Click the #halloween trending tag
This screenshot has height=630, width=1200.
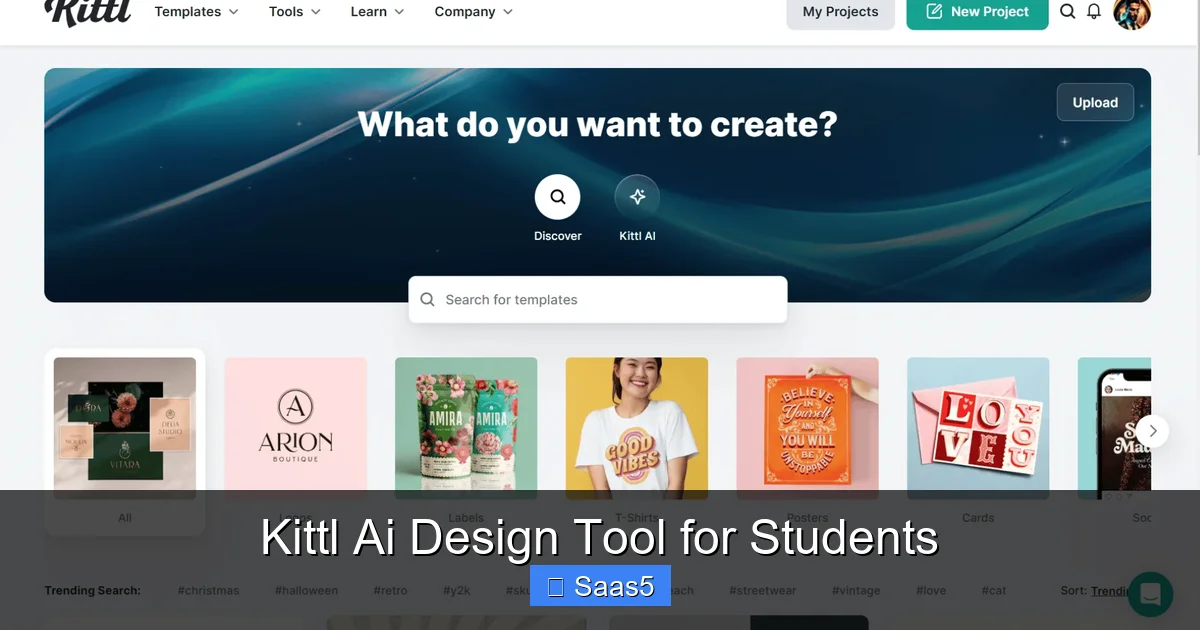coord(307,591)
